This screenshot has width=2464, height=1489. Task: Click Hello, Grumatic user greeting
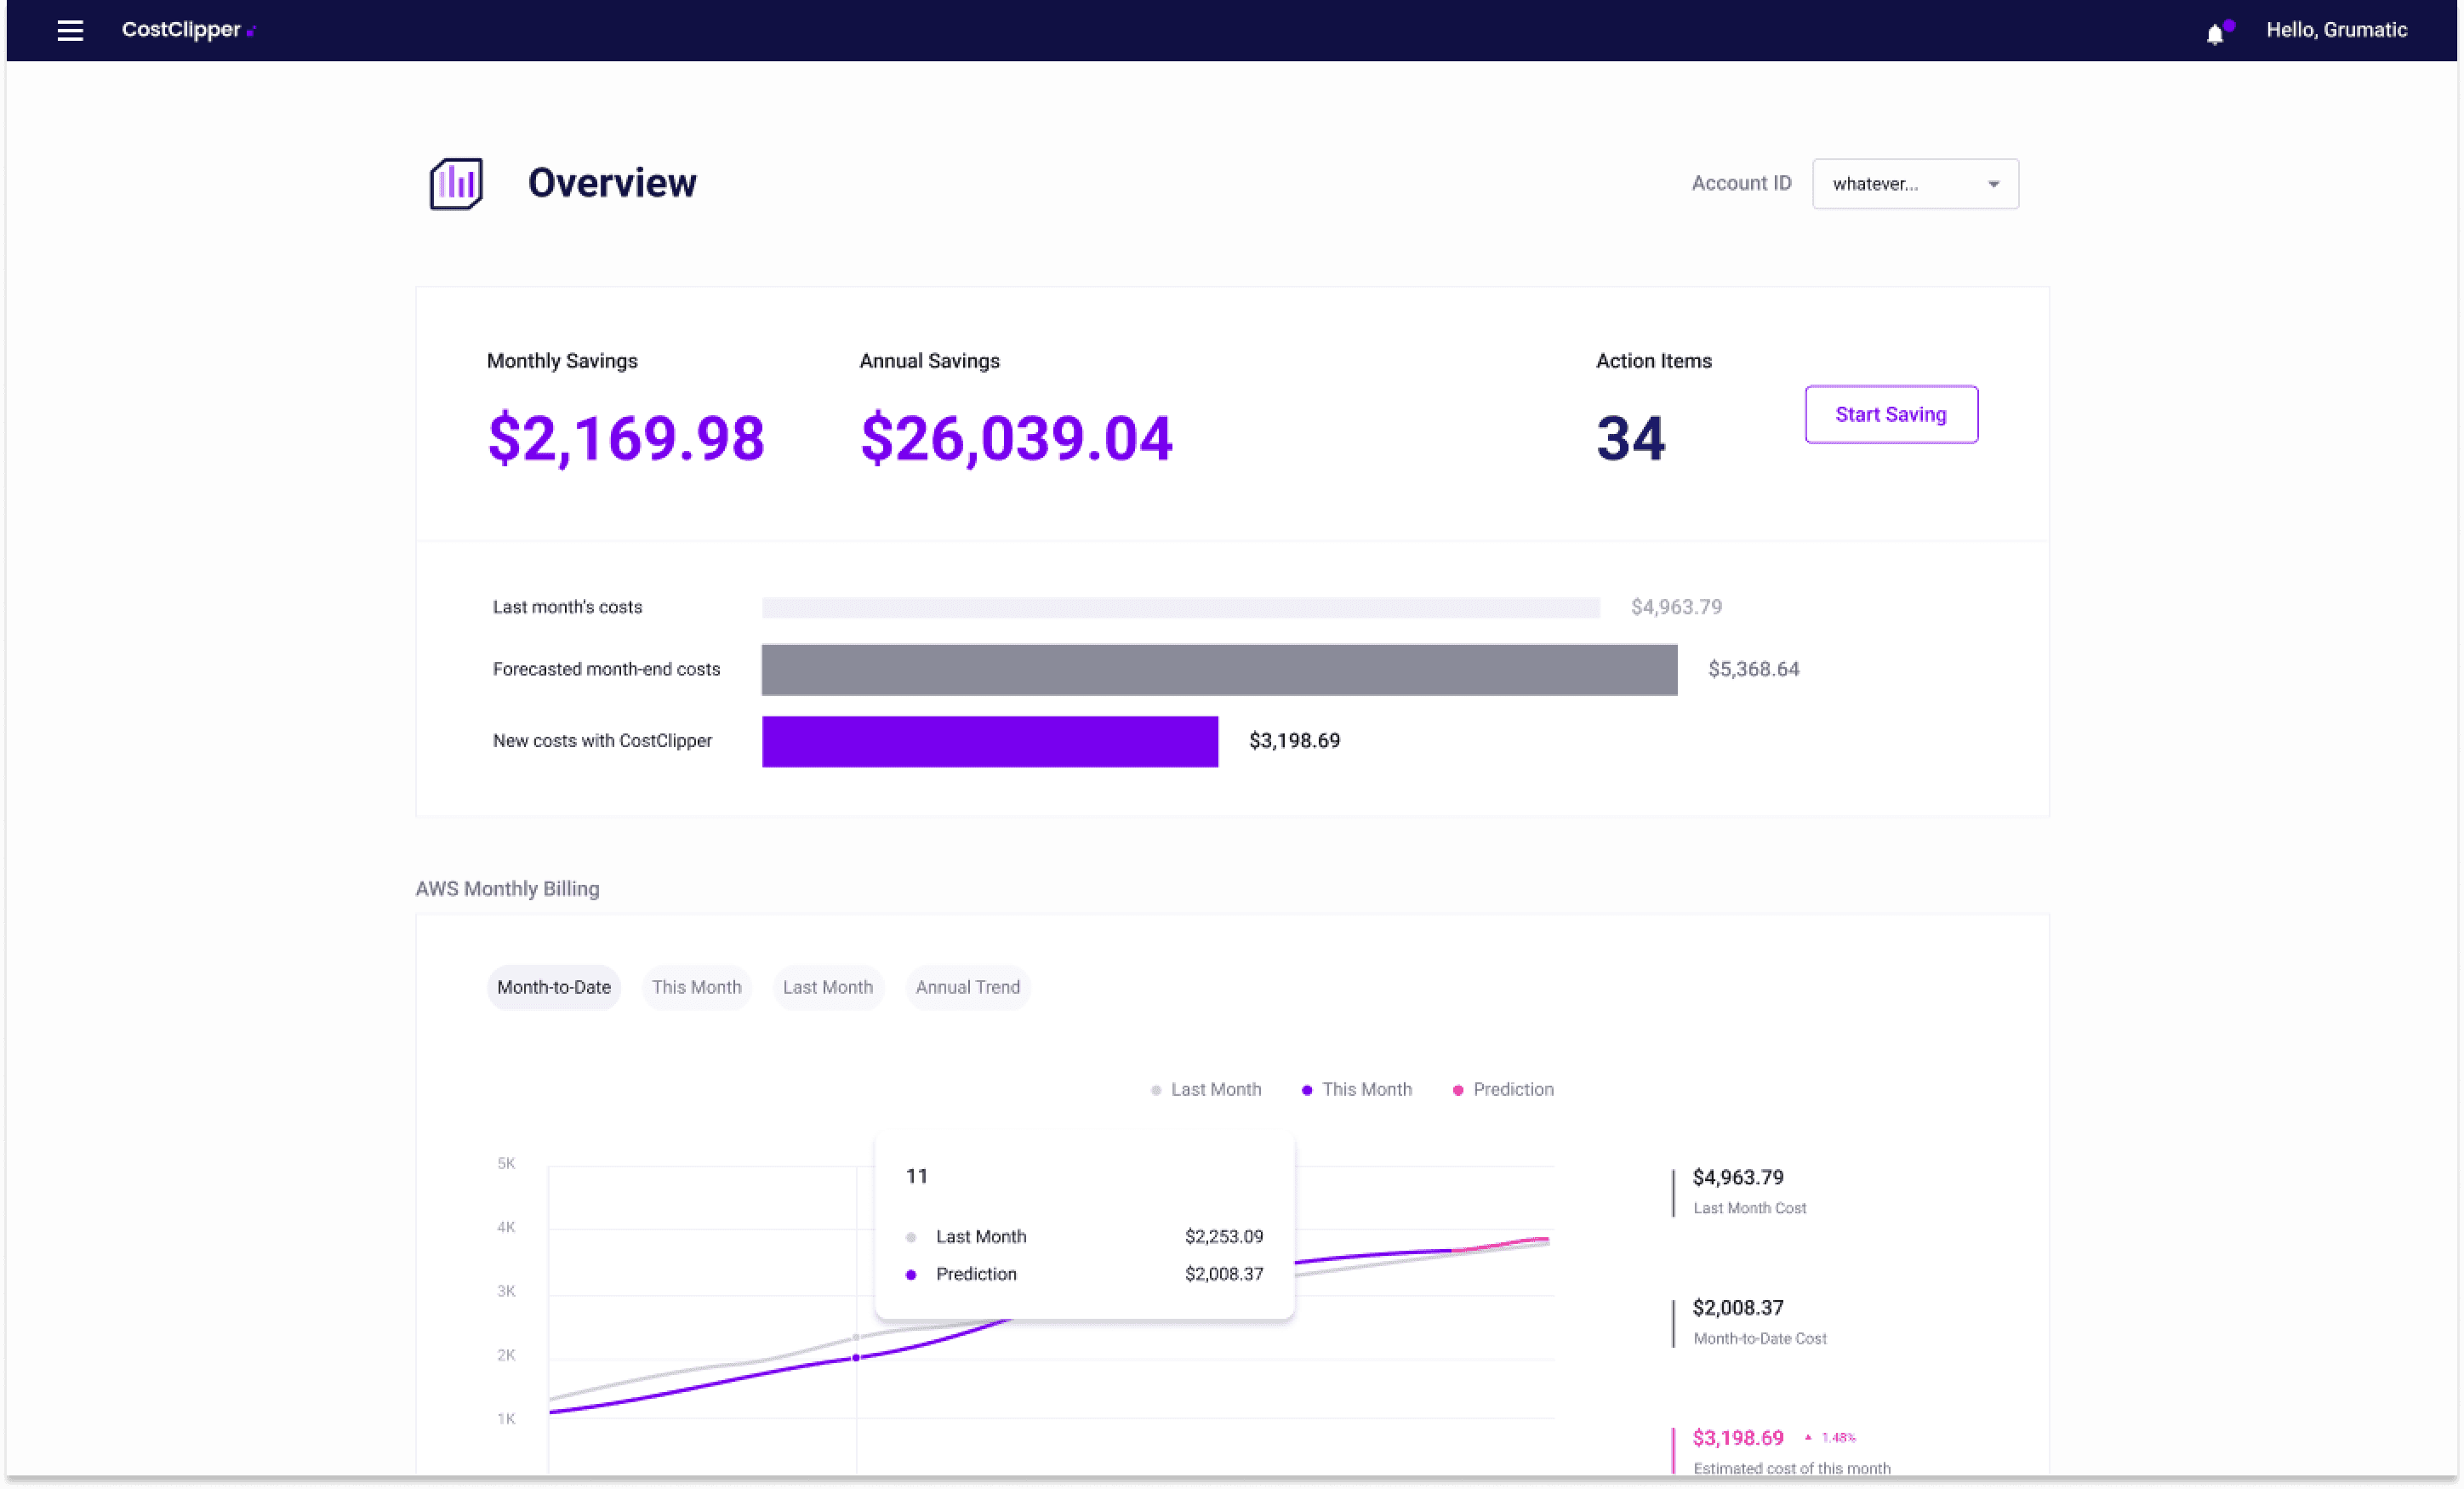[x=2336, y=30]
